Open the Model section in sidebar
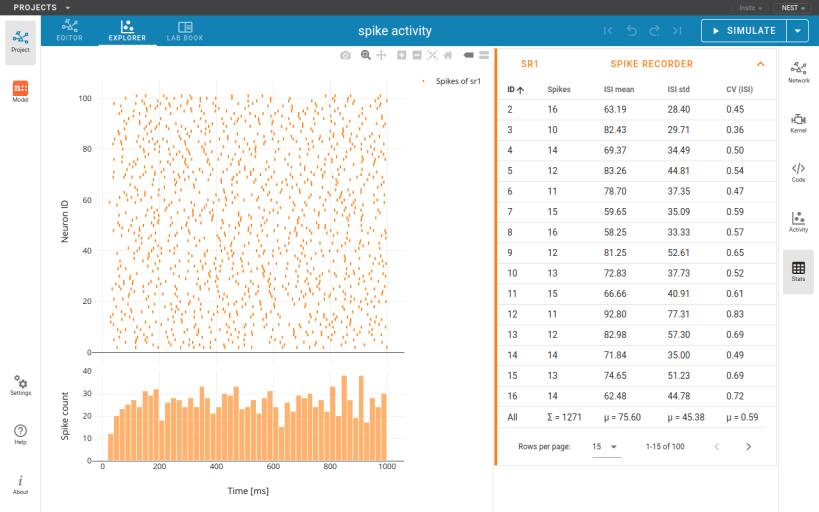The image size is (819, 512). coord(20,91)
